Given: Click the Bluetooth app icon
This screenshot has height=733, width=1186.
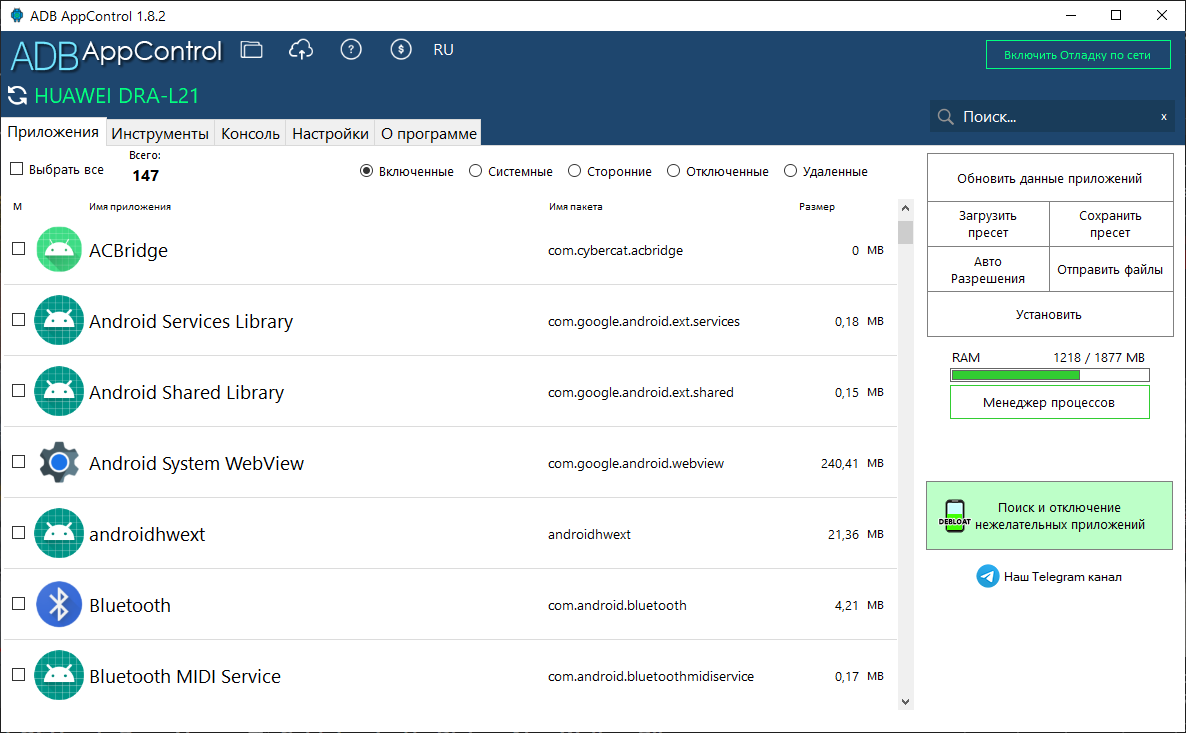Looking at the screenshot, I should point(59,604).
